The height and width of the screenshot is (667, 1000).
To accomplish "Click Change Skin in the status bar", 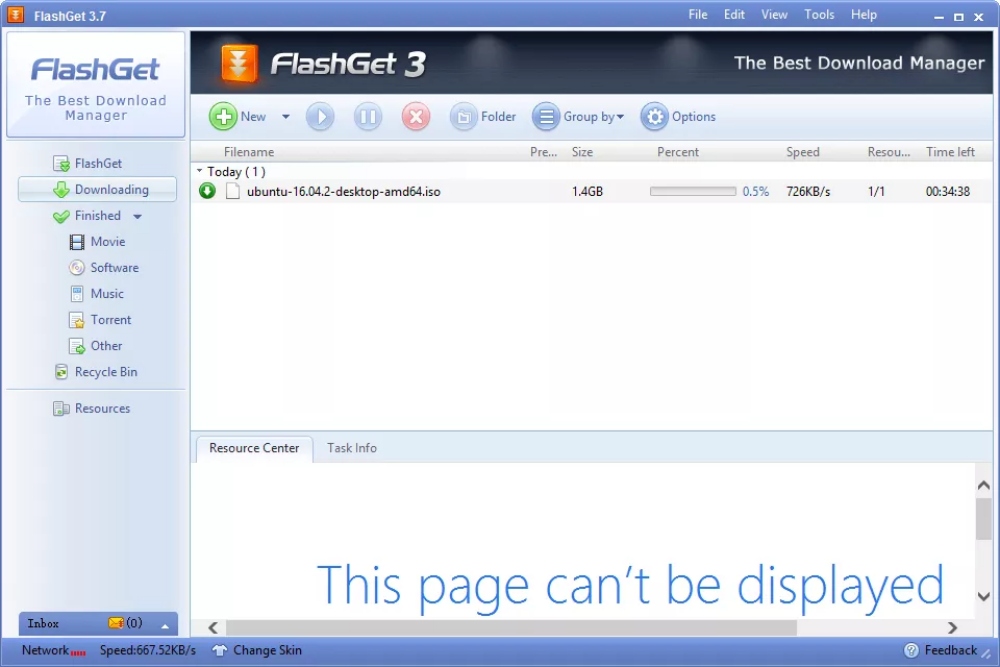I will click(x=257, y=650).
